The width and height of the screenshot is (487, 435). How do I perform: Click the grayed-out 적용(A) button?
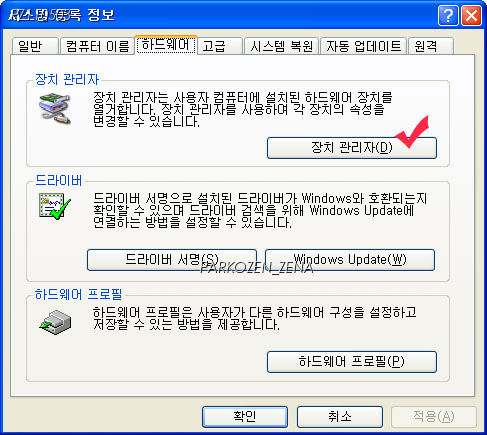coord(434,417)
